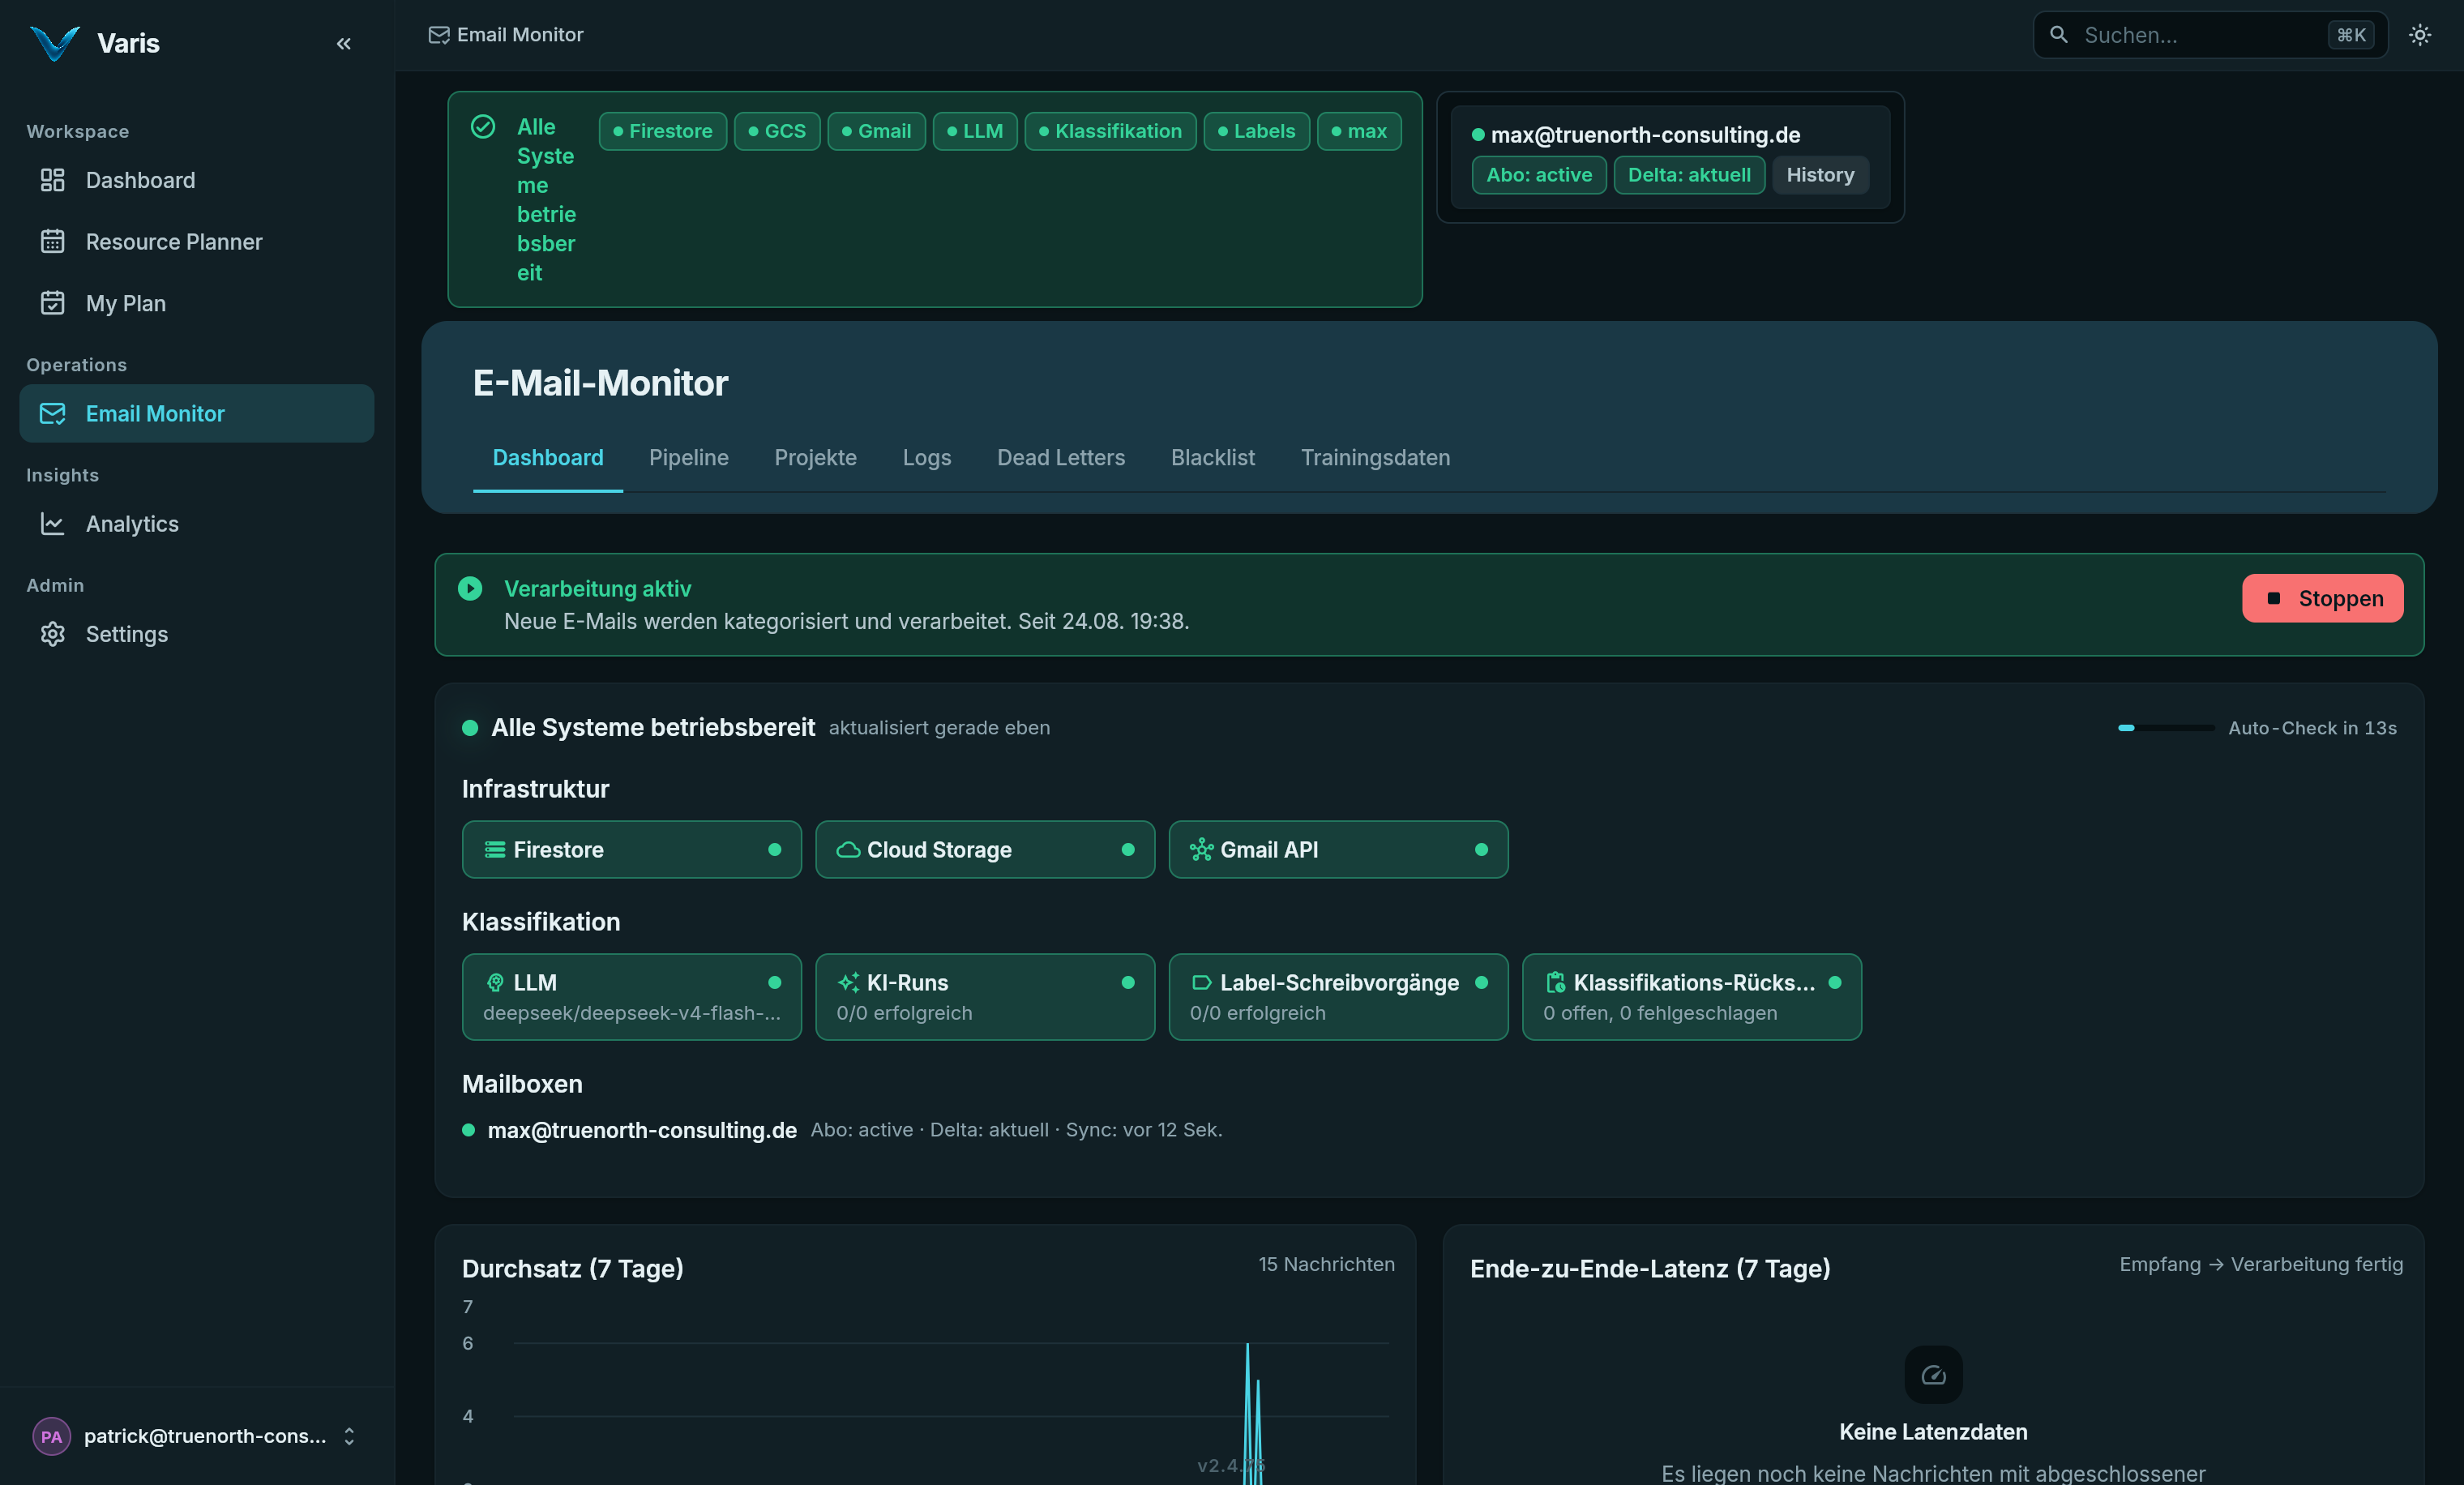
Task: Click the Resource Planner calendar icon
Action: pos(52,241)
